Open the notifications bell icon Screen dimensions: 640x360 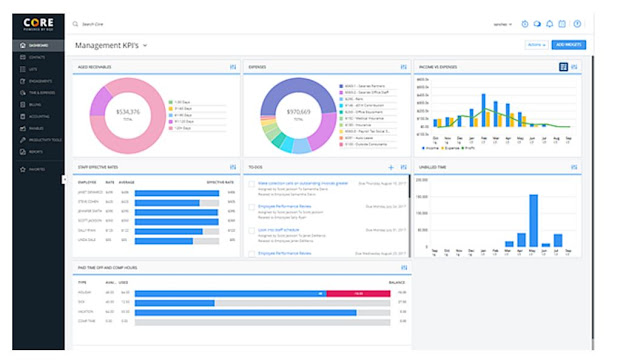tap(550, 24)
